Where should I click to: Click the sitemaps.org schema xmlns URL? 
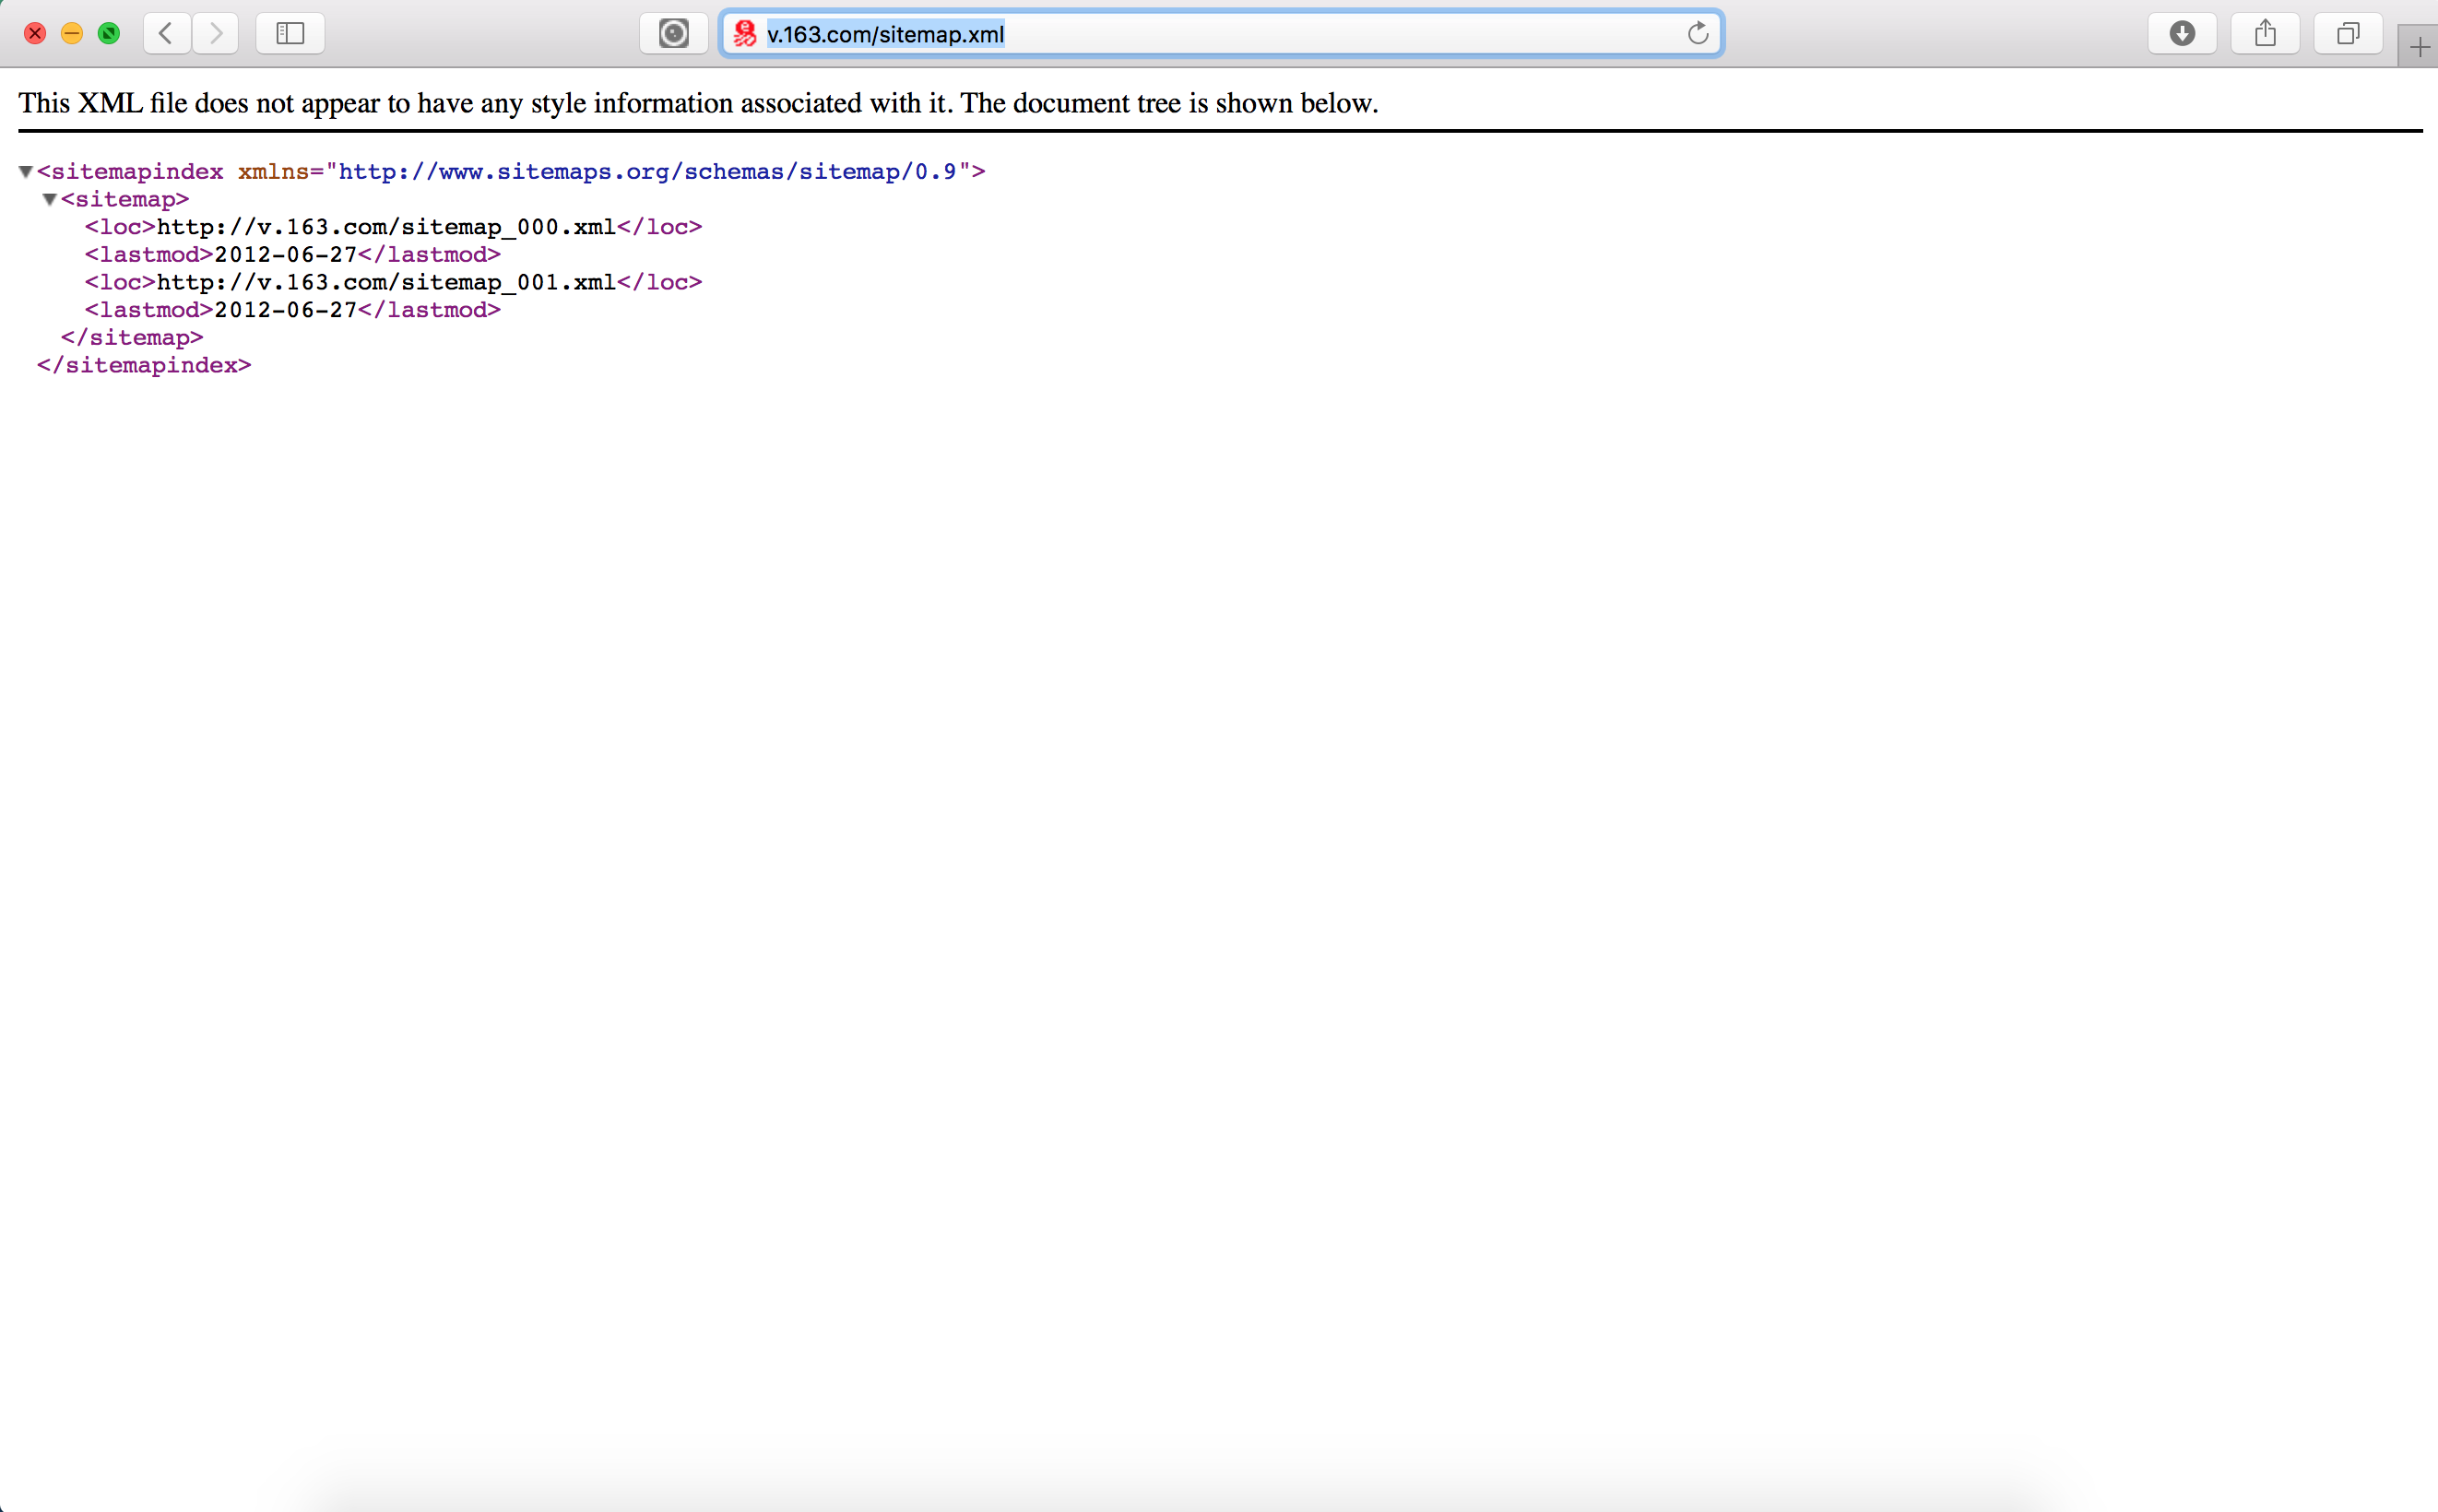coord(647,172)
